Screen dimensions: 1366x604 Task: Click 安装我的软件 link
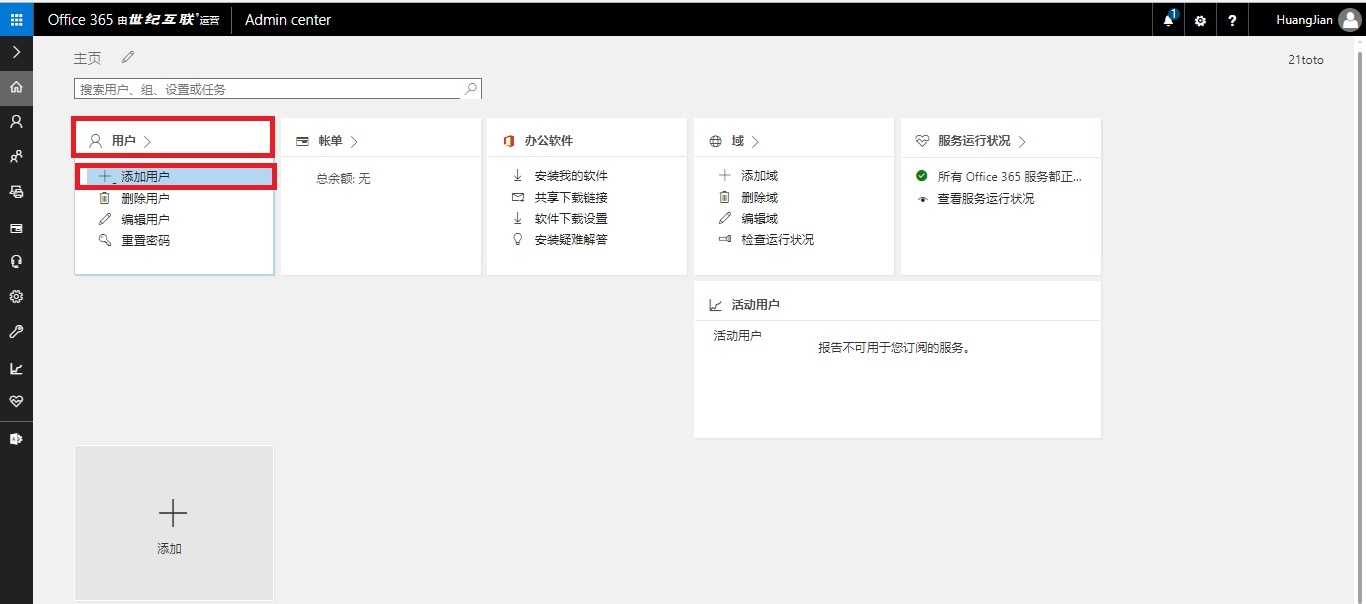(x=571, y=176)
